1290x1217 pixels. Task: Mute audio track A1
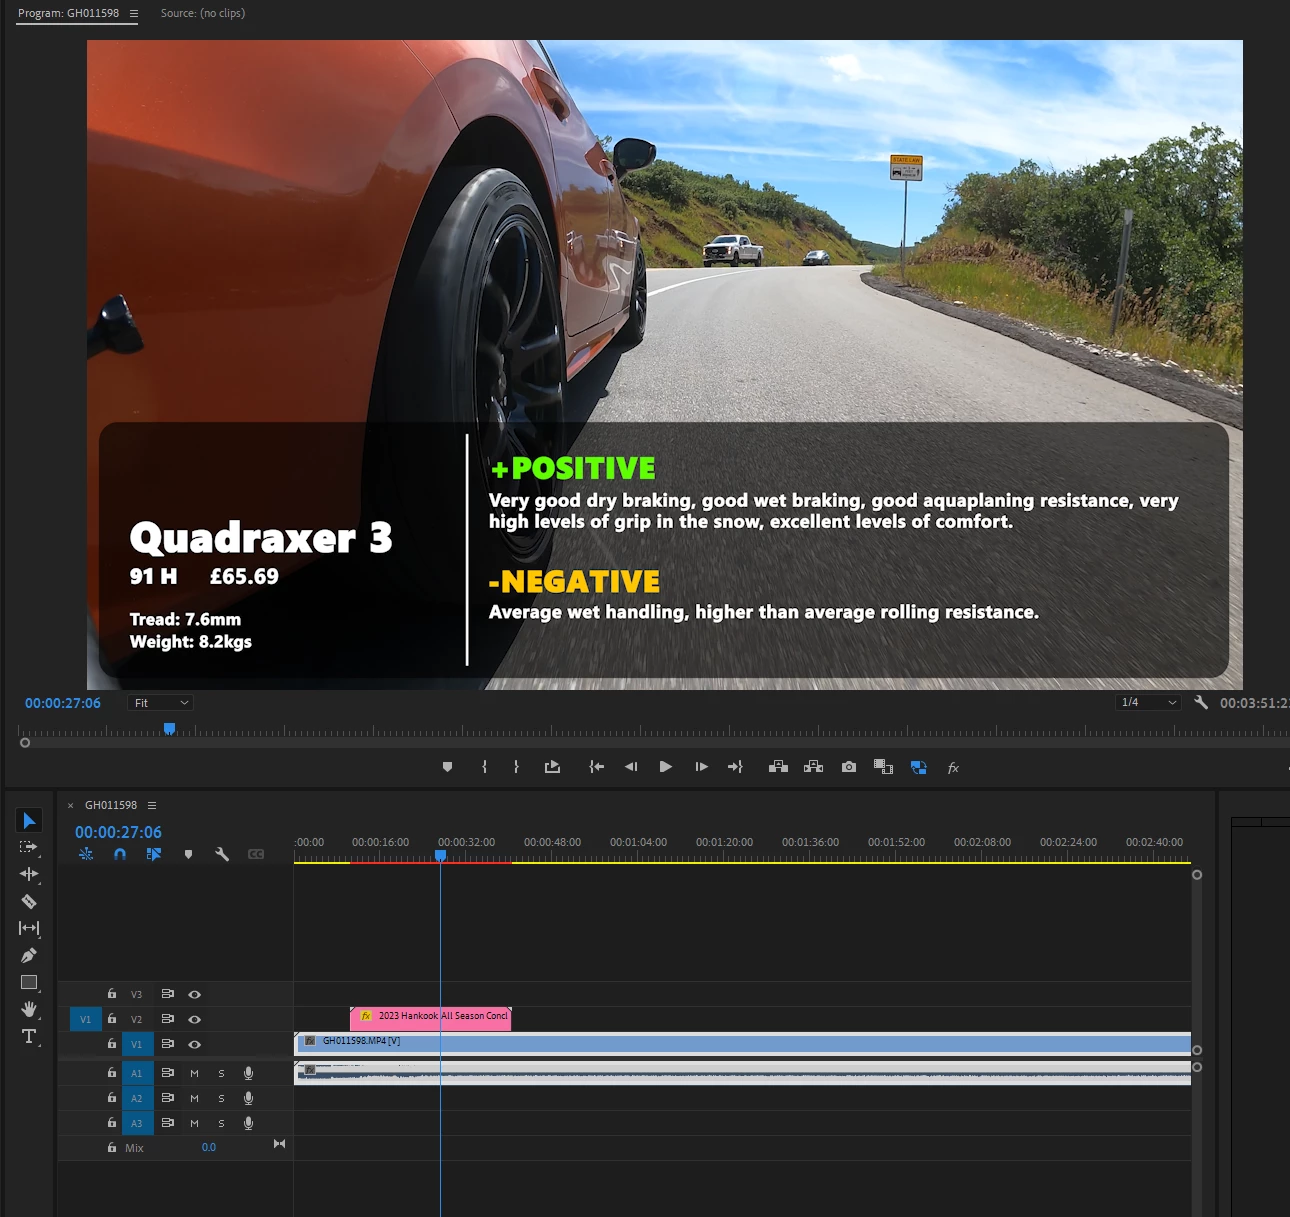point(194,1073)
